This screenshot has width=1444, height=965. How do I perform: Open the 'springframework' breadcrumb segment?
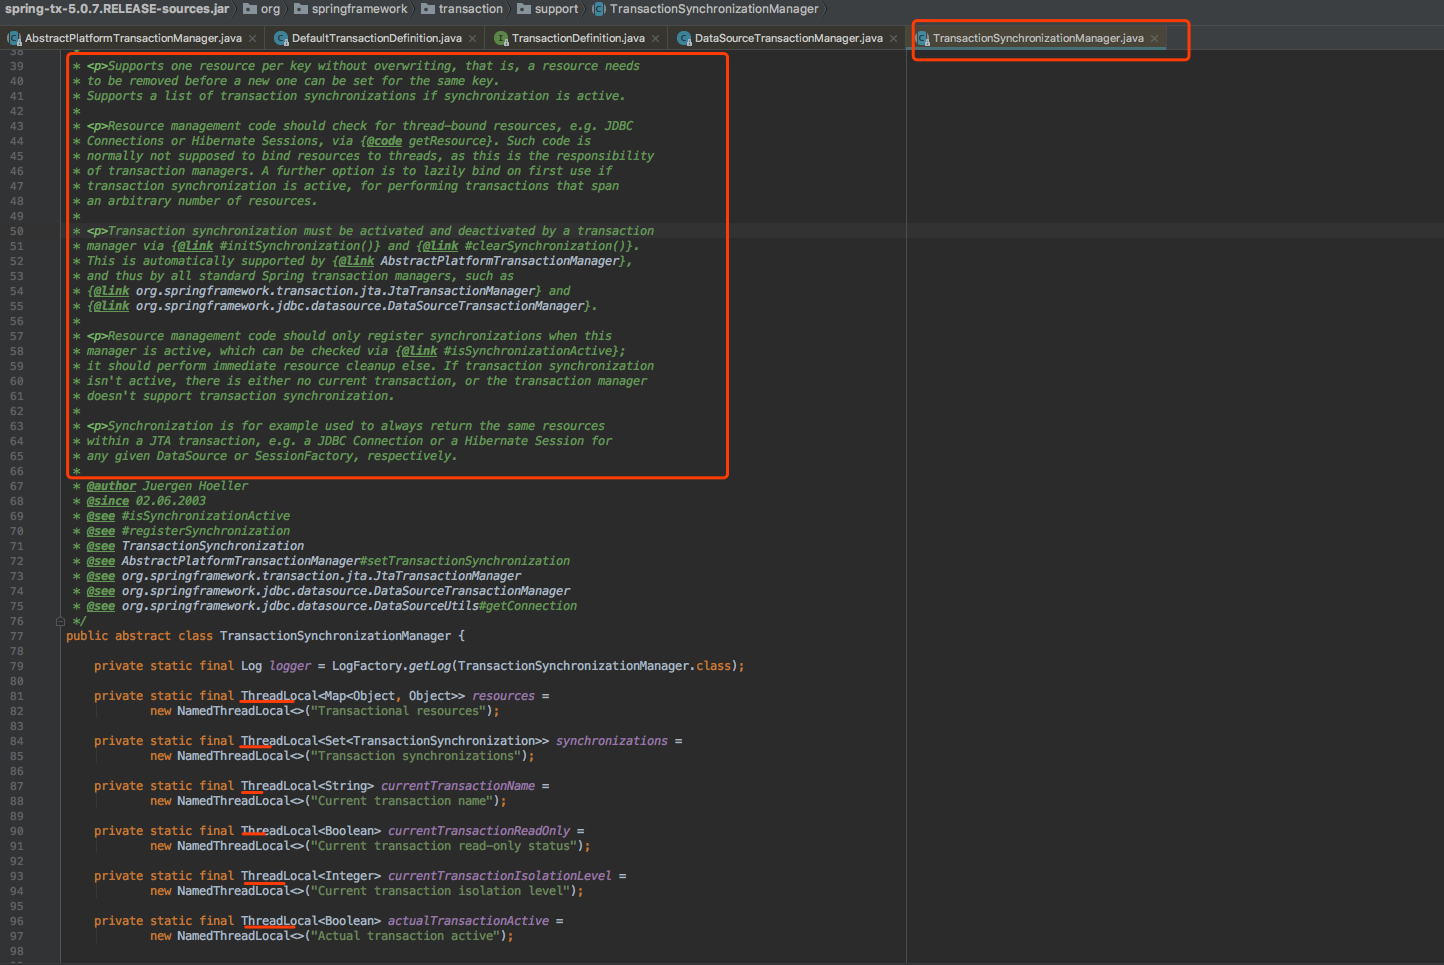tap(359, 9)
